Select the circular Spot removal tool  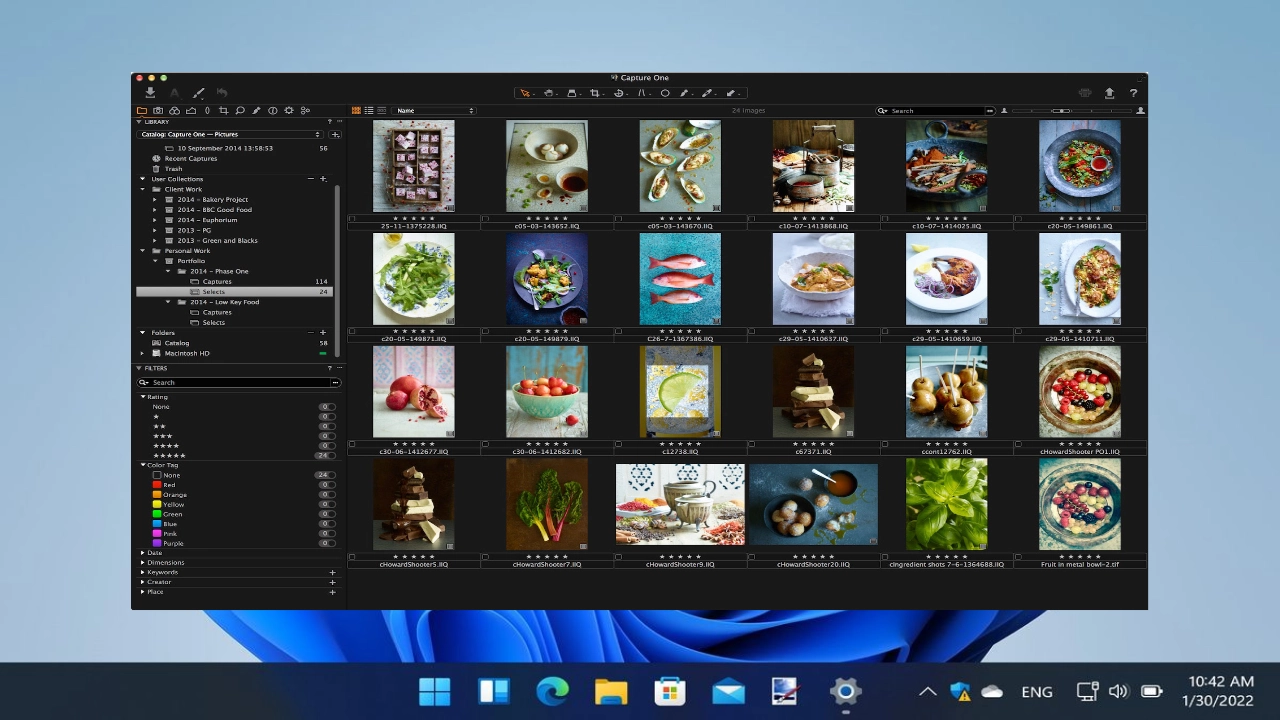click(x=665, y=93)
